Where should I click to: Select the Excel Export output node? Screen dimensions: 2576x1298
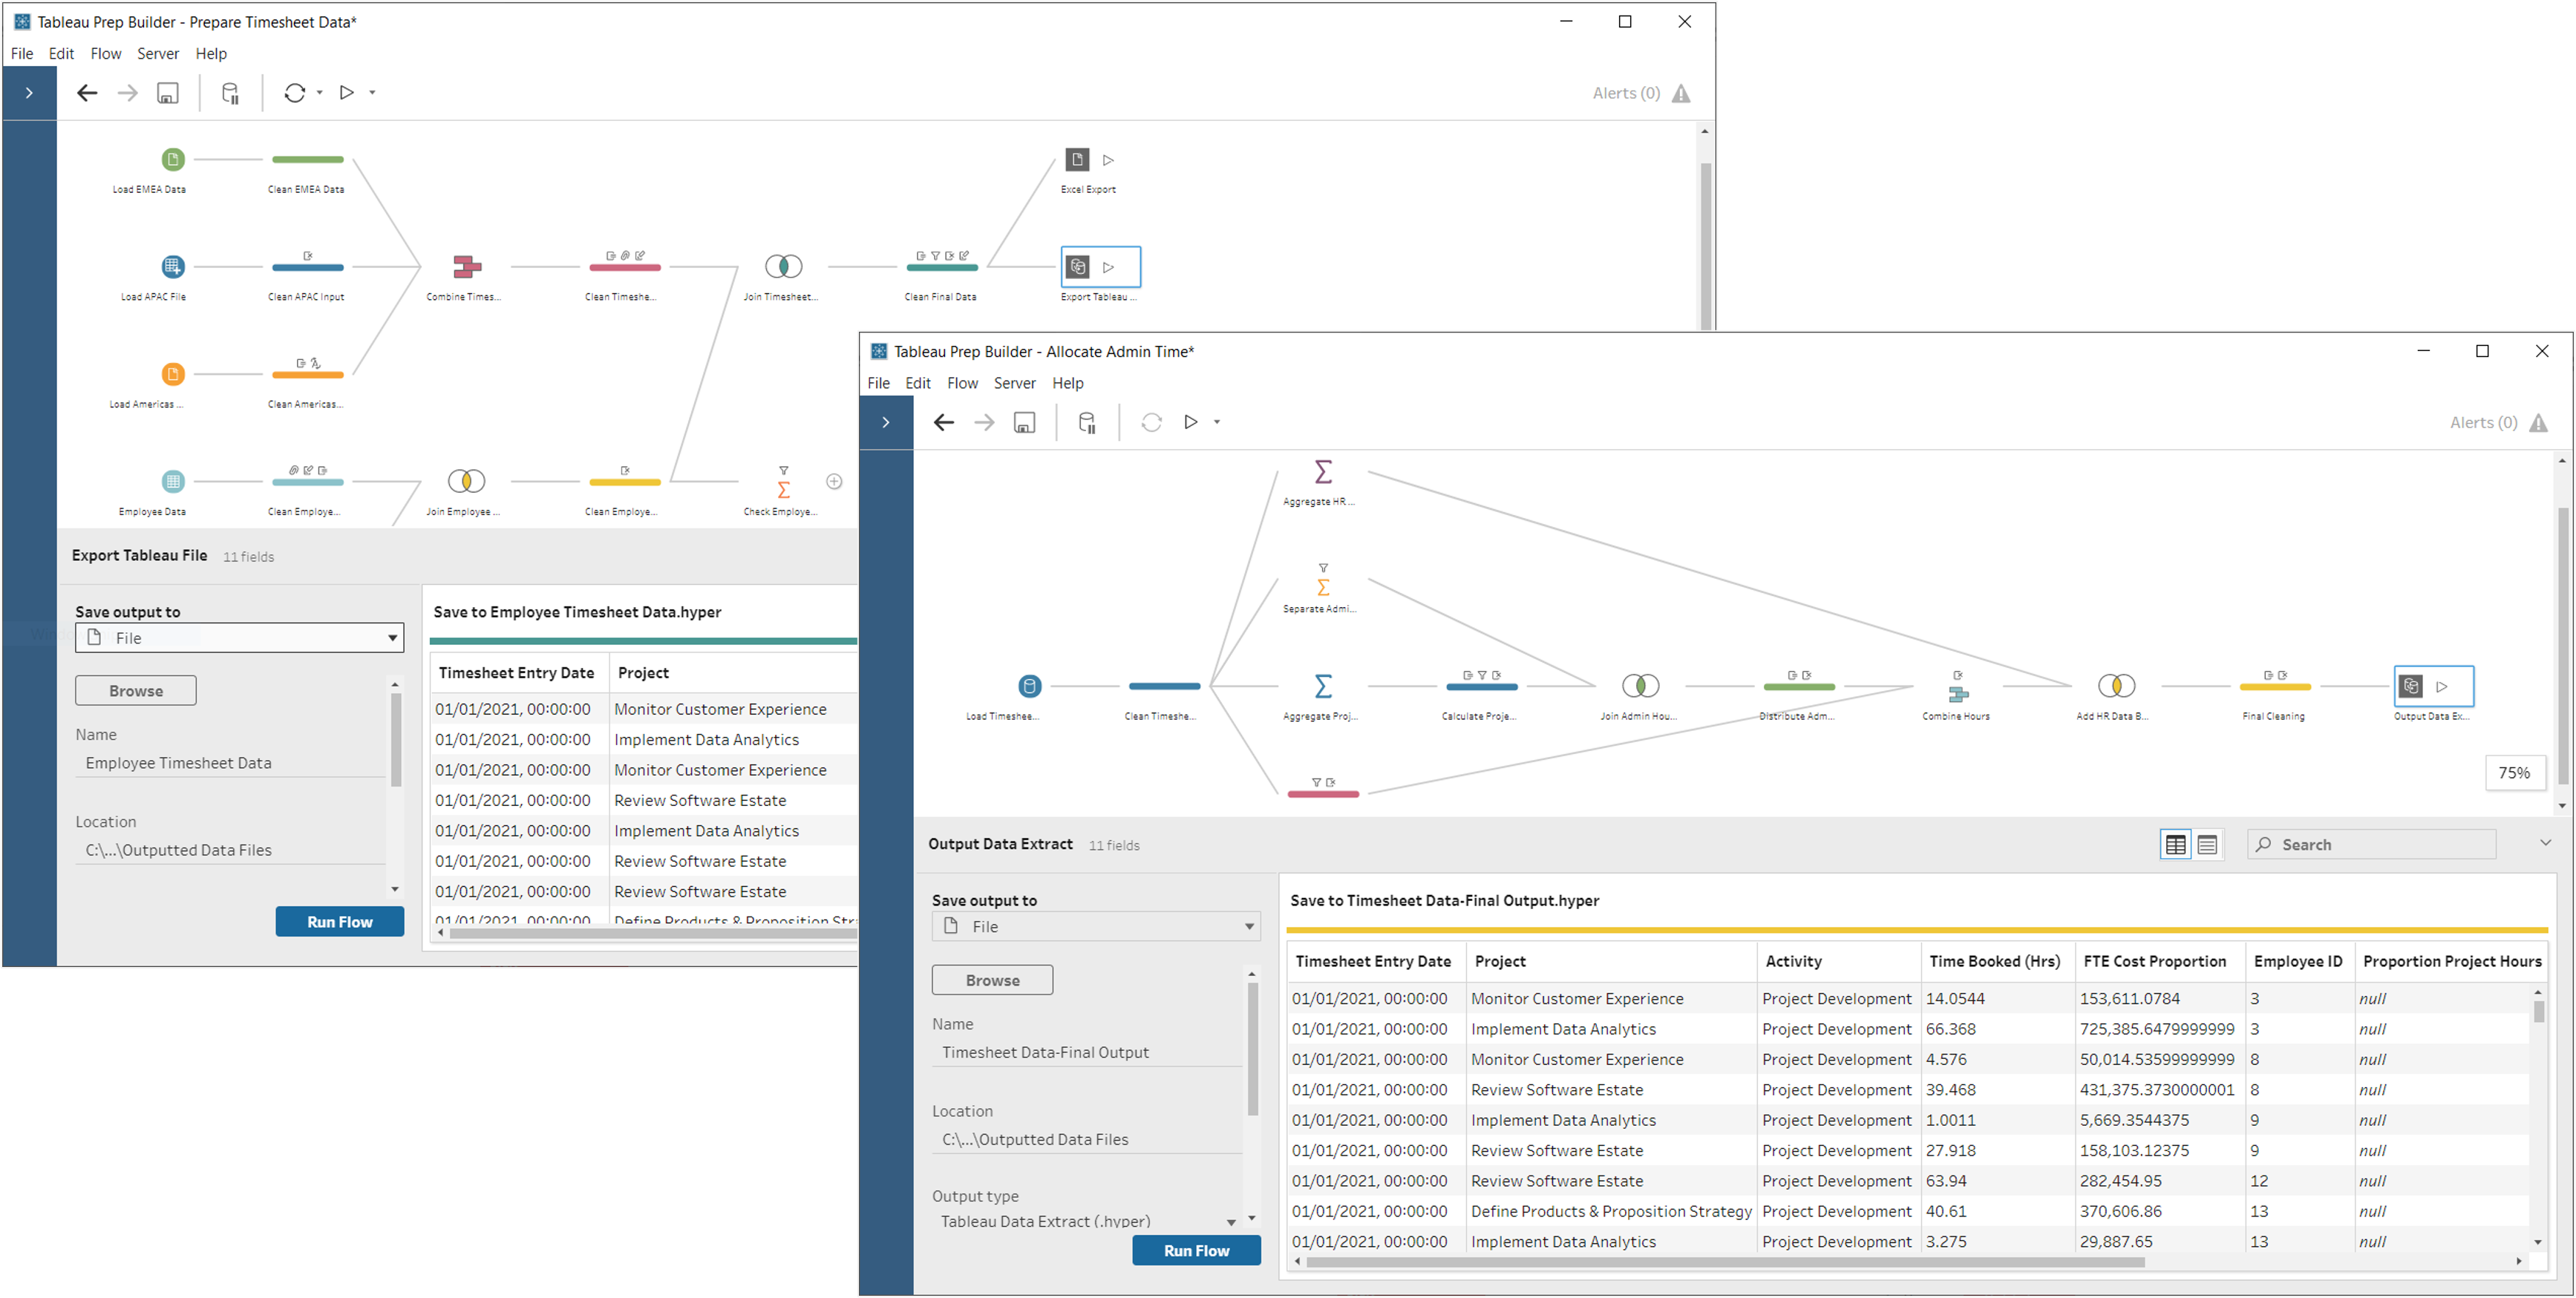(1077, 160)
